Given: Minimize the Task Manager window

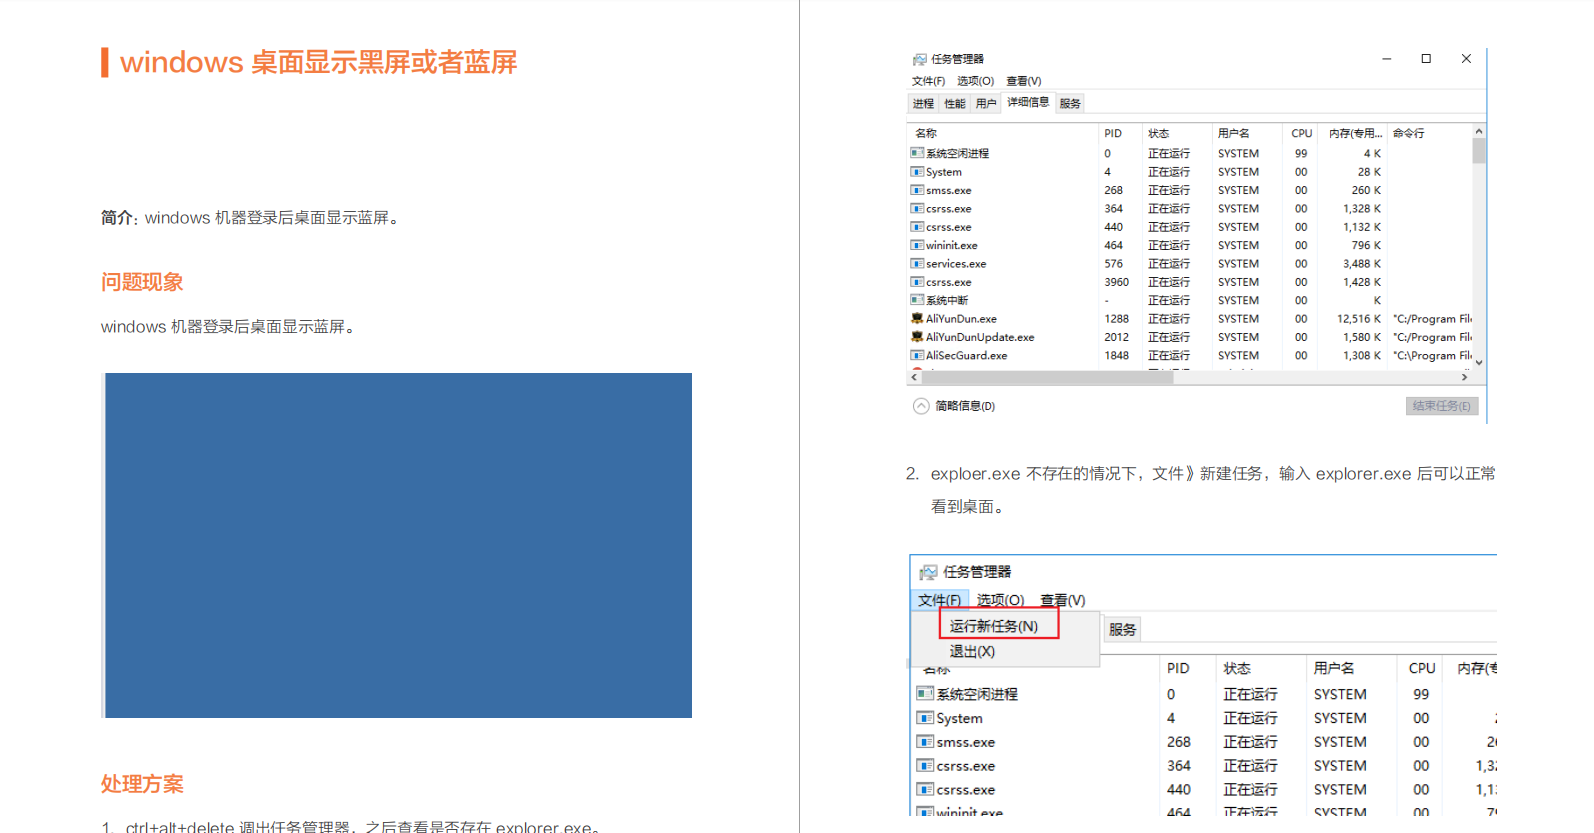Looking at the screenshot, I should tap(1387, 59).
